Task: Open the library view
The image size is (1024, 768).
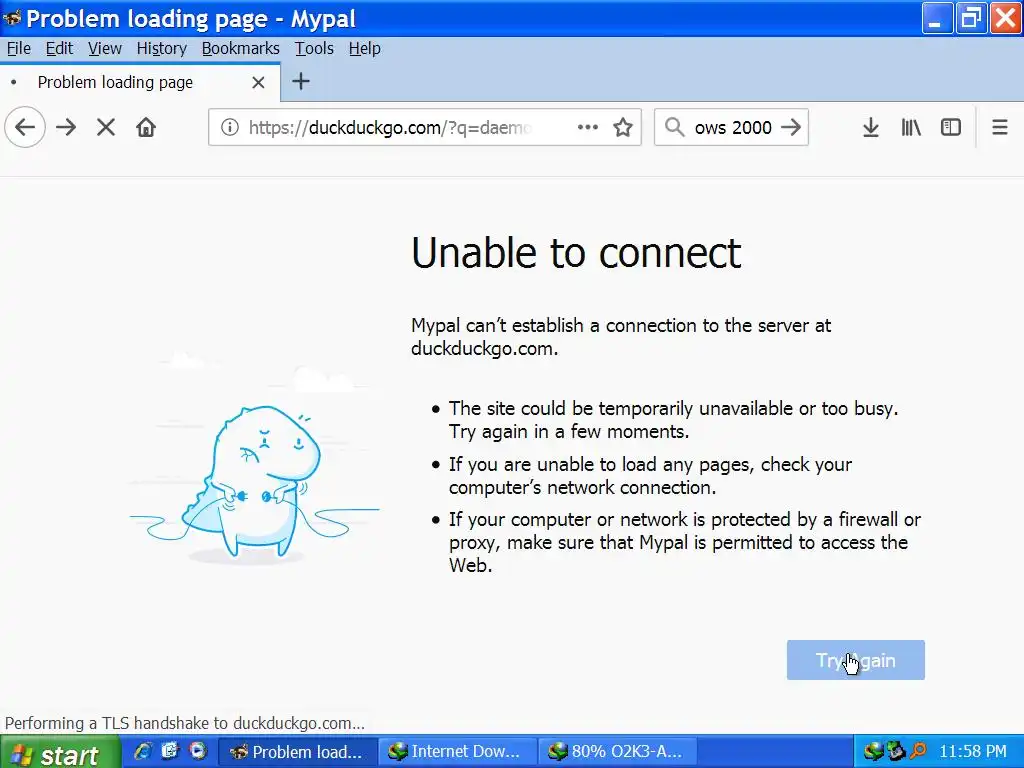Action: (911, 127)
